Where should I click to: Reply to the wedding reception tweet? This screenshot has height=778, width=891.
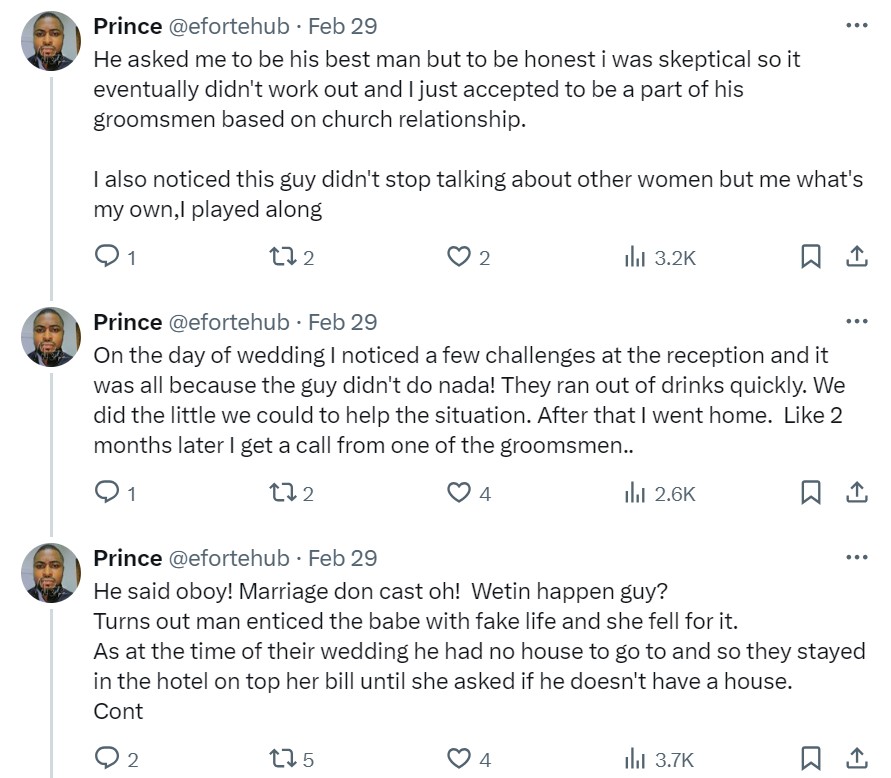click(107, 493)
